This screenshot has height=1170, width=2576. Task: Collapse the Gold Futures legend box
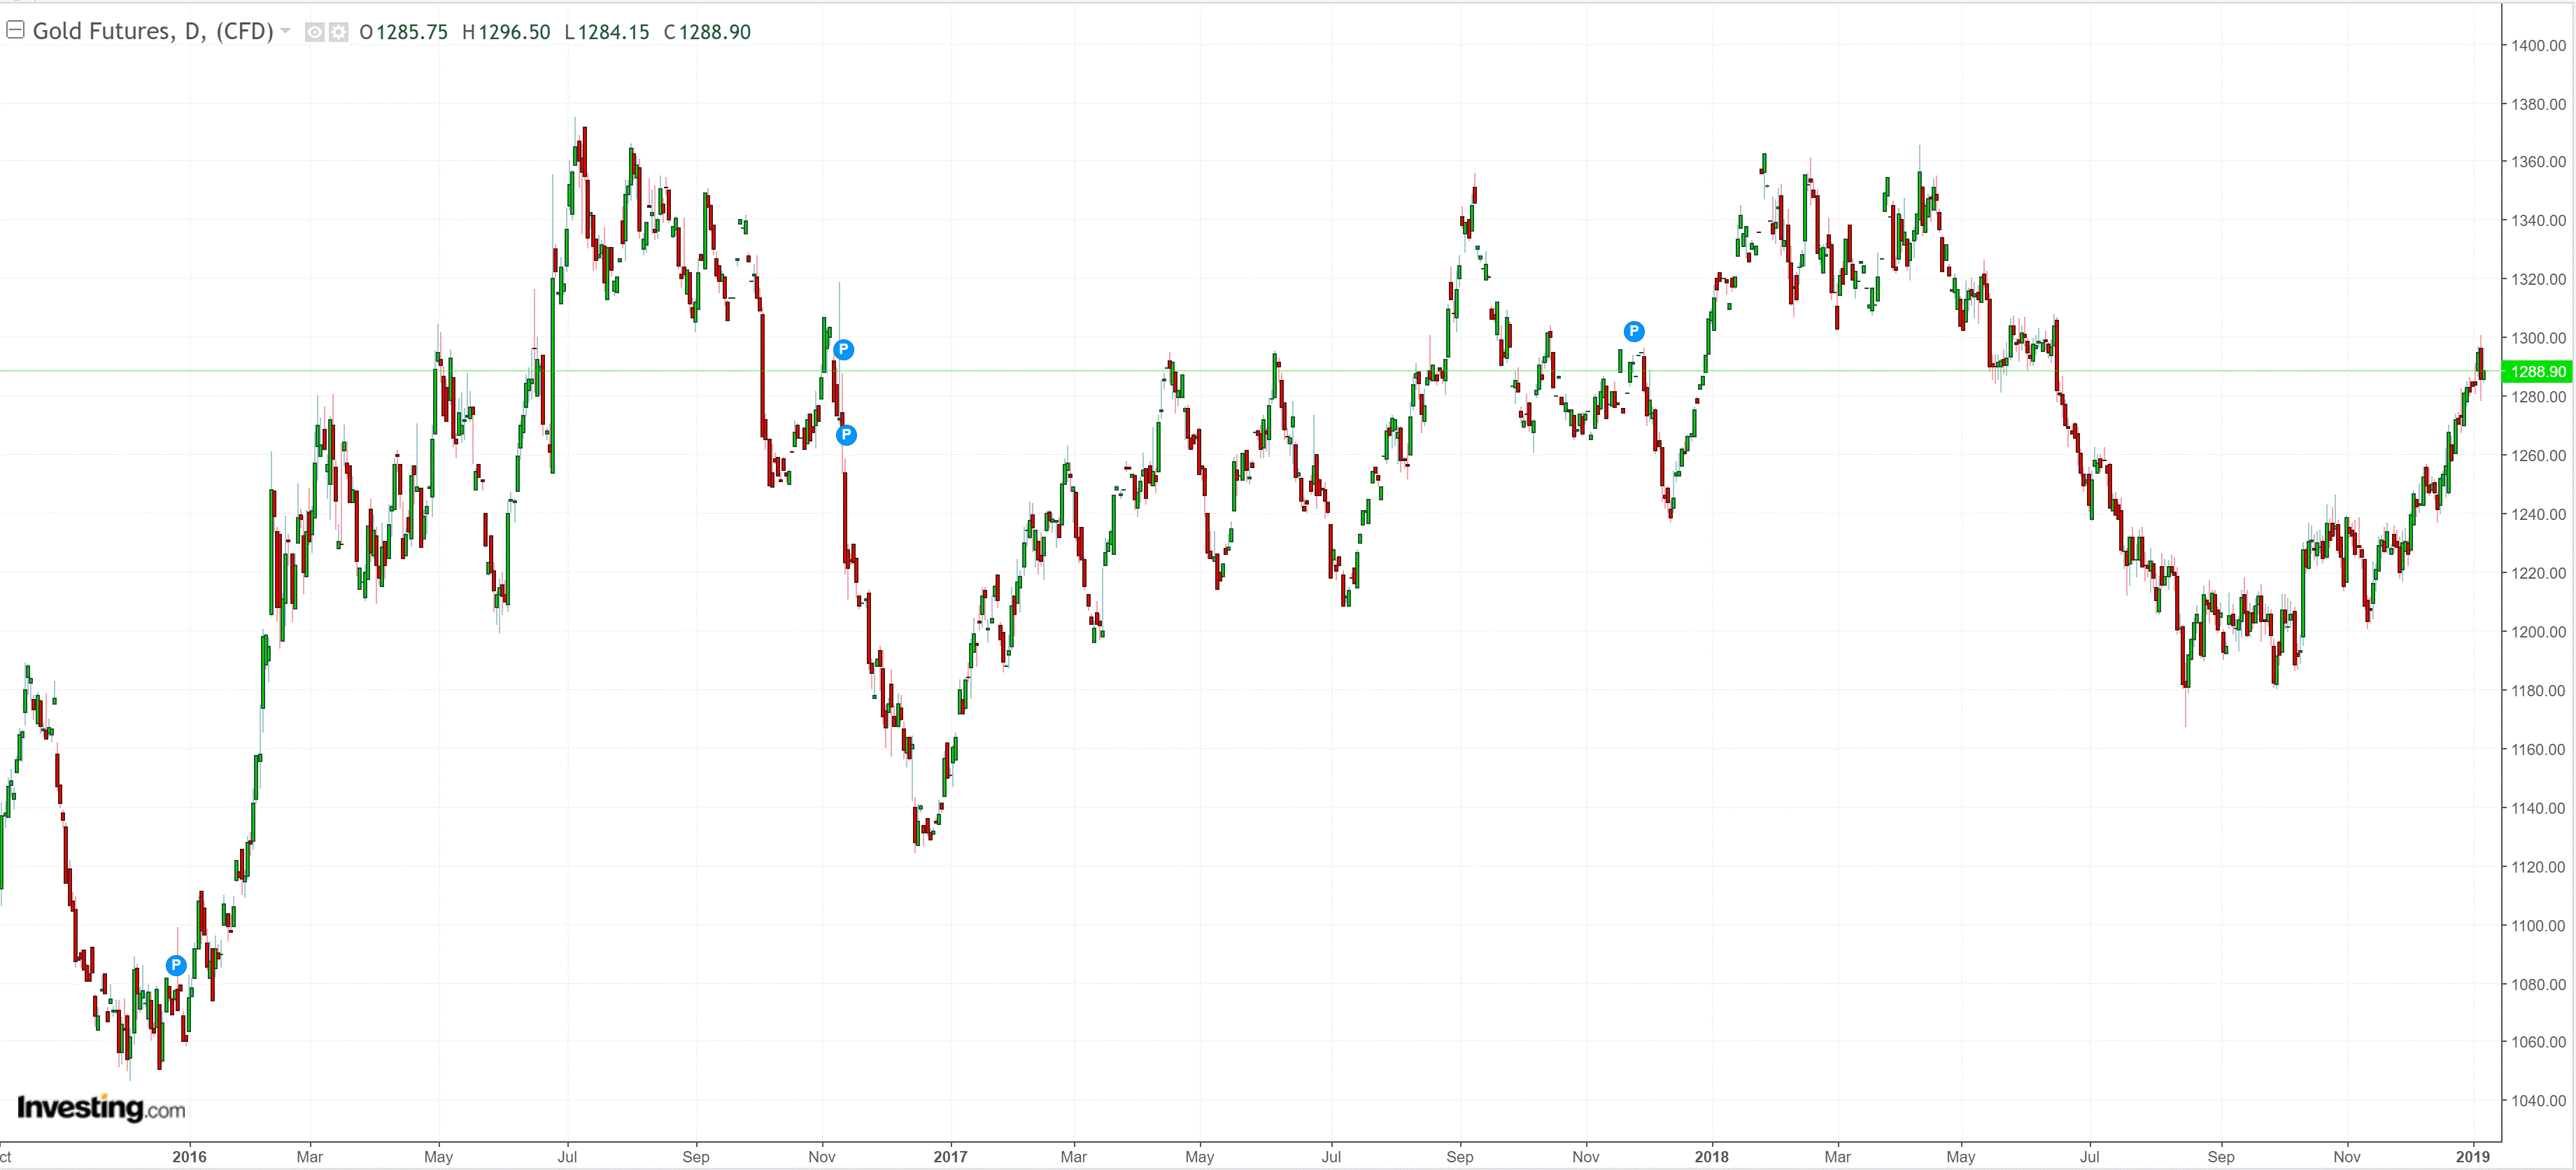click(x=15, y=30)
